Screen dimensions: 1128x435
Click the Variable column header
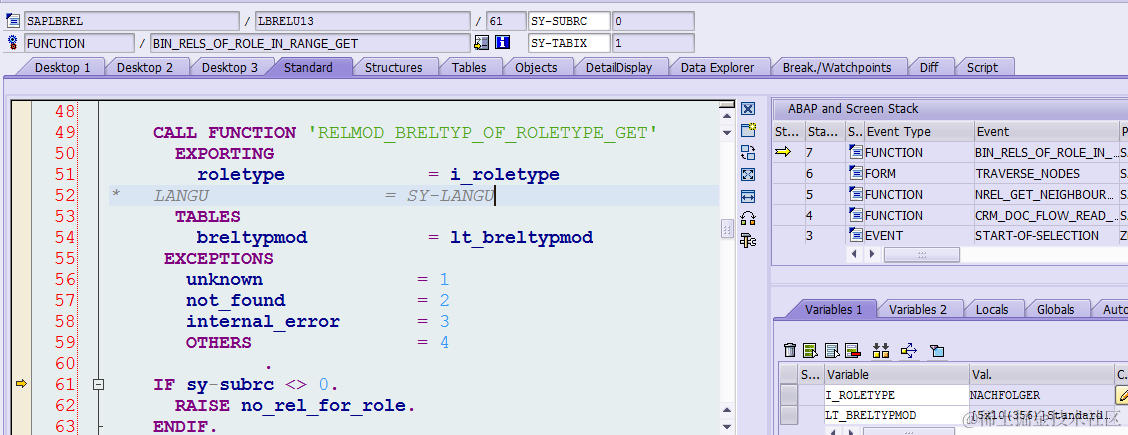tap(896, 375)
